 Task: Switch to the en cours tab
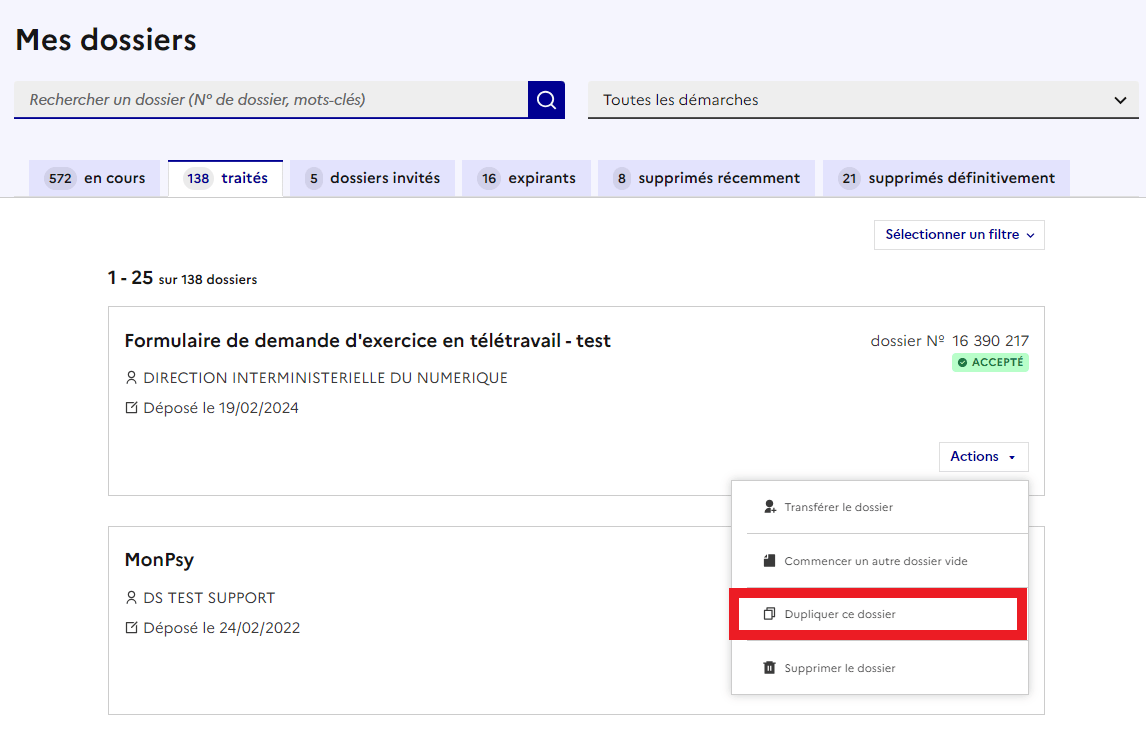(95, 179)
